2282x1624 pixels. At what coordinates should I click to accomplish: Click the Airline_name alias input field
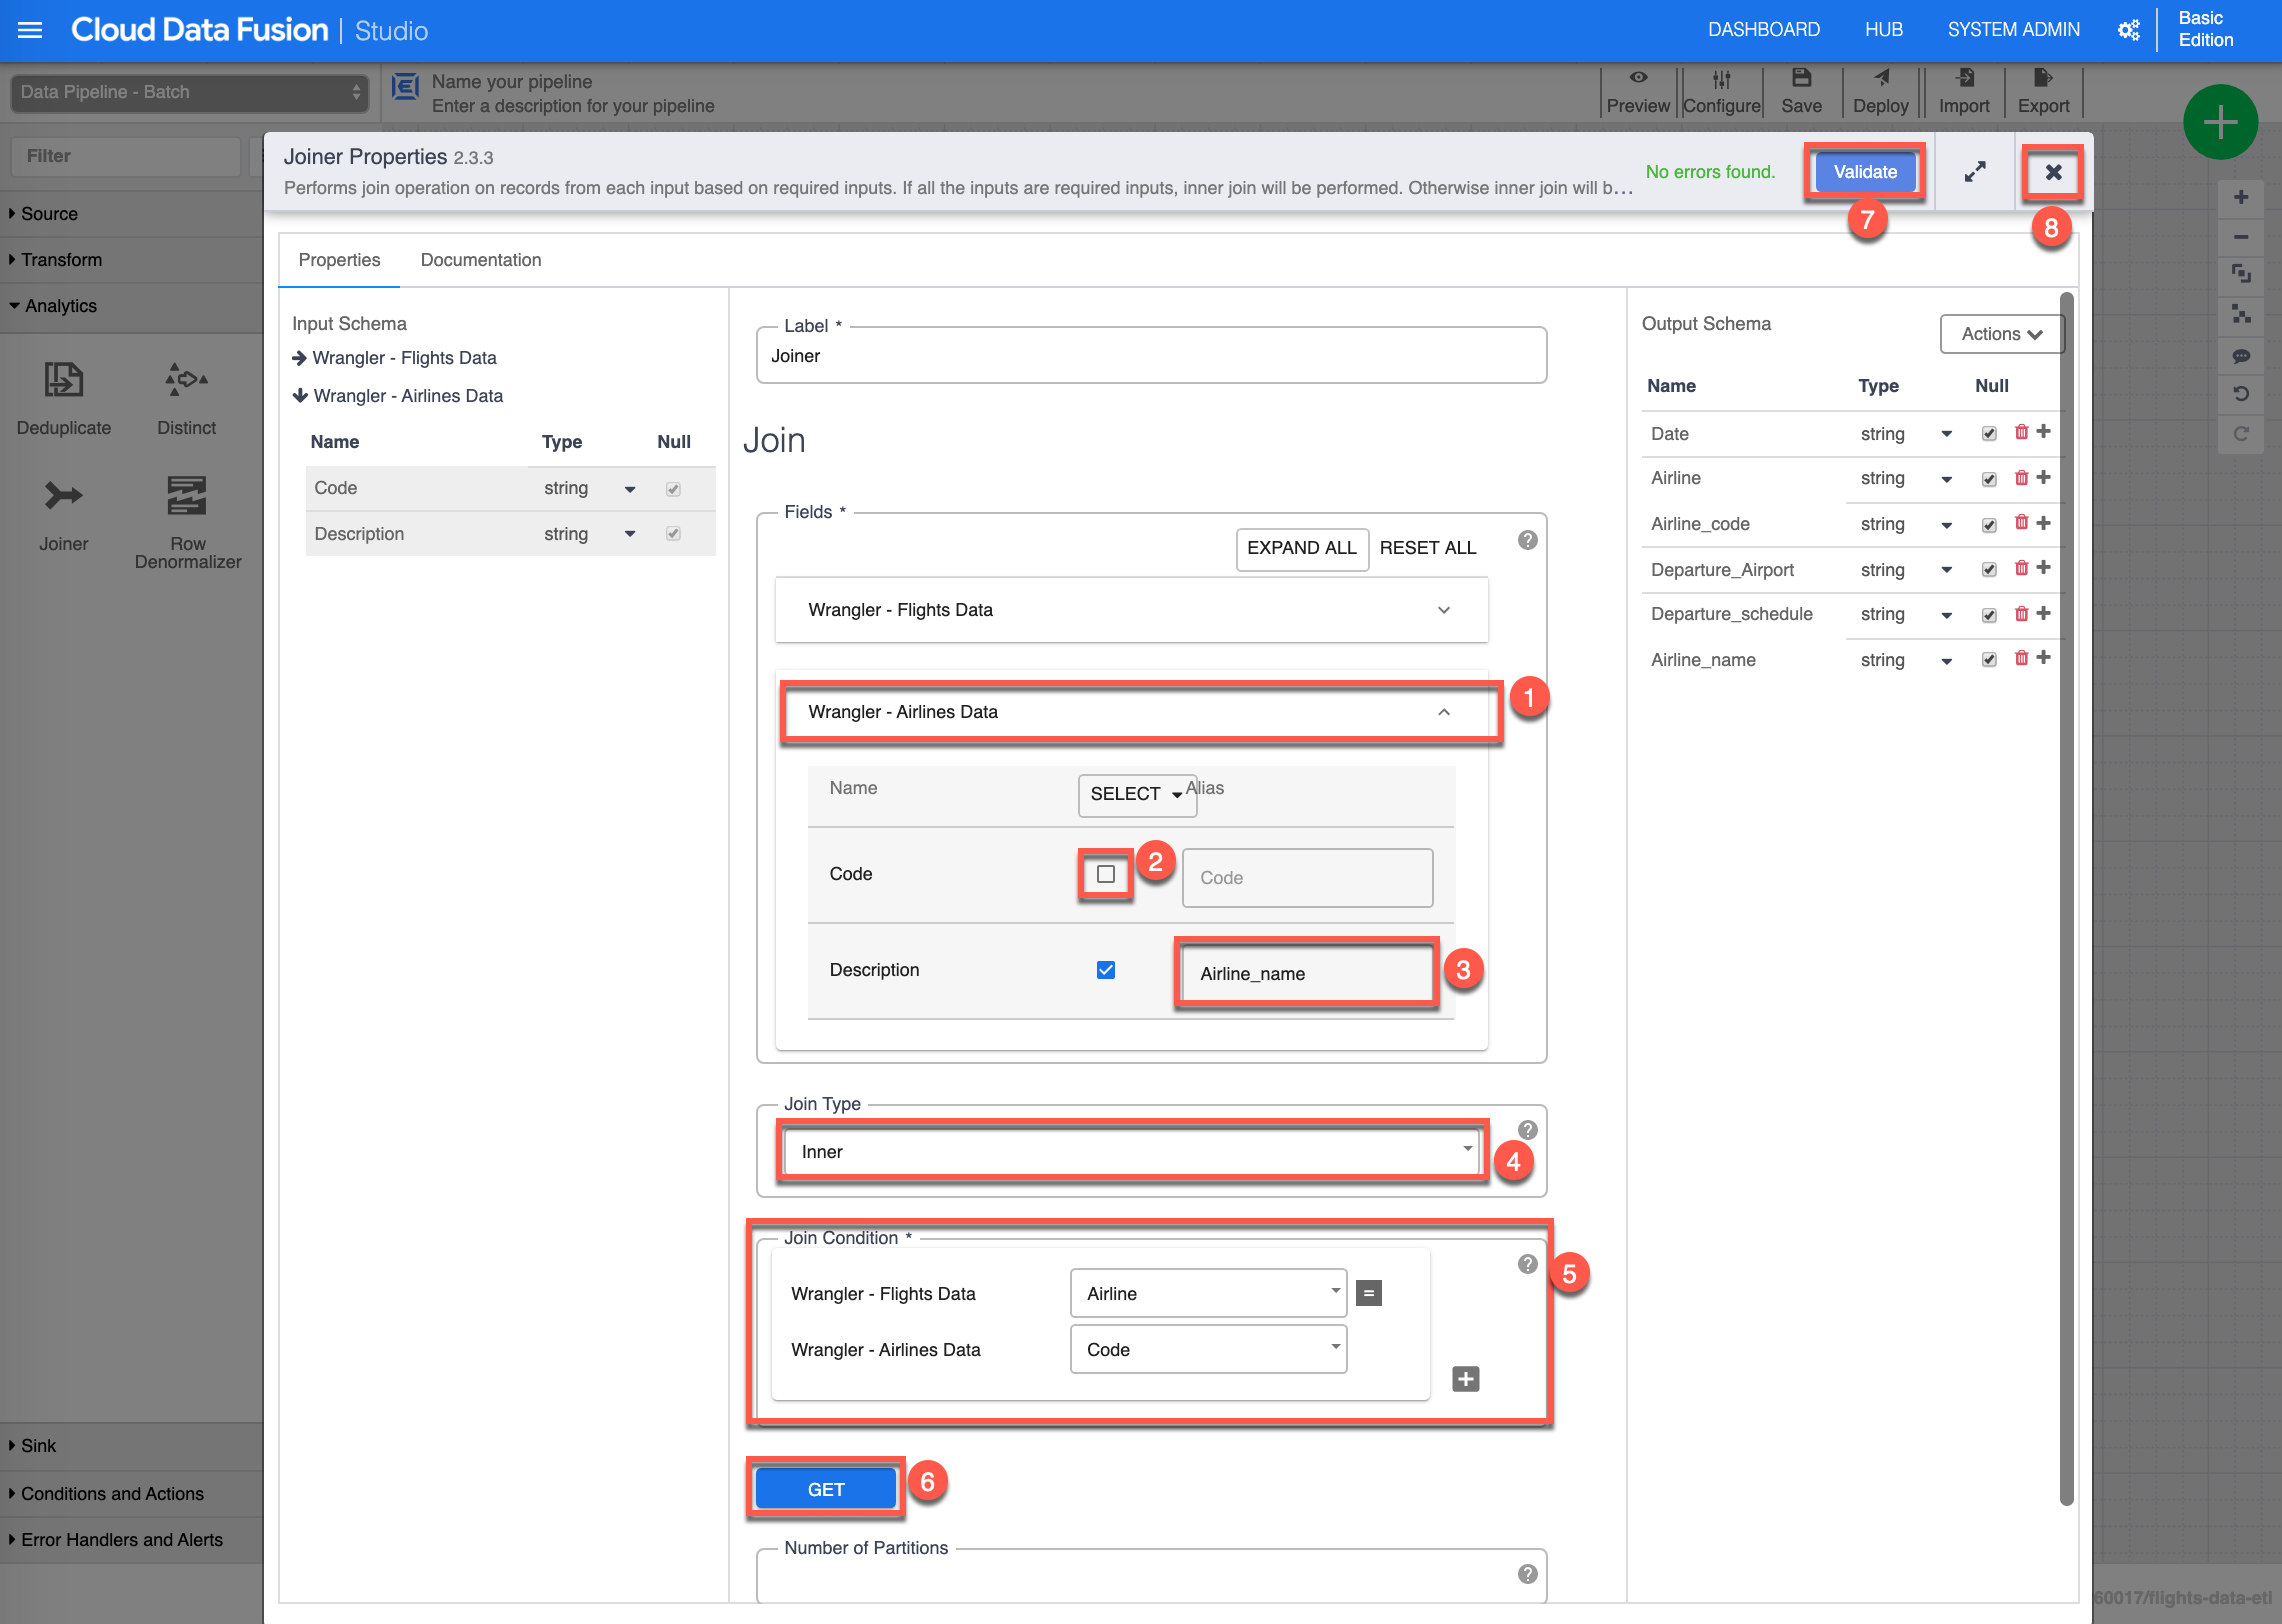tap(1306, 973)
